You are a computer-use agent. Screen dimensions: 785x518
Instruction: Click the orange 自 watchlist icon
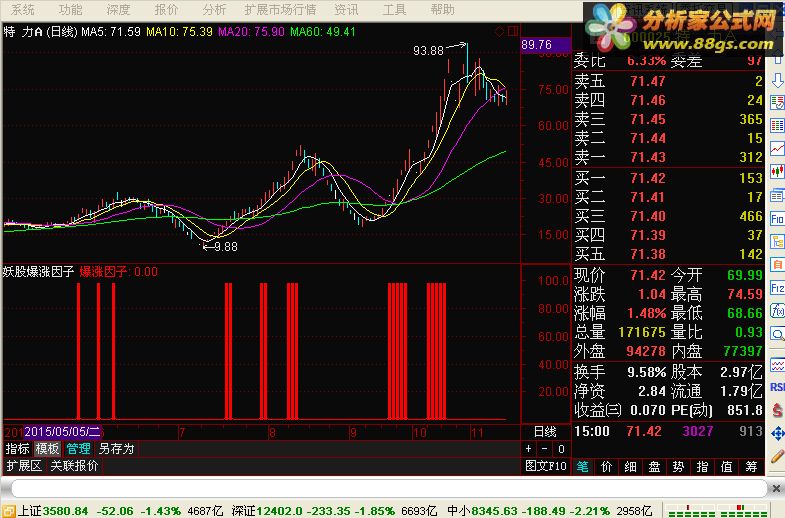pyautogui.click(x=777, y=264)
